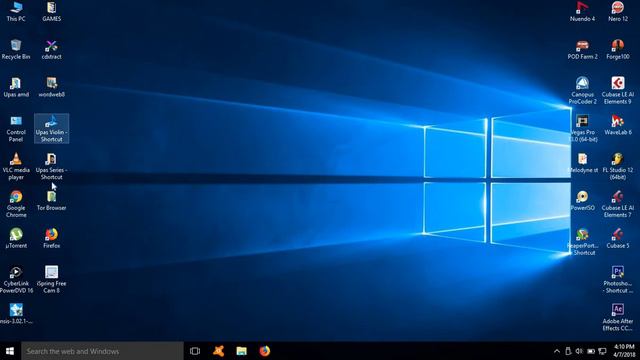Select the Tor Browser icon
The image size is (640, 360).
click(51, 201)
